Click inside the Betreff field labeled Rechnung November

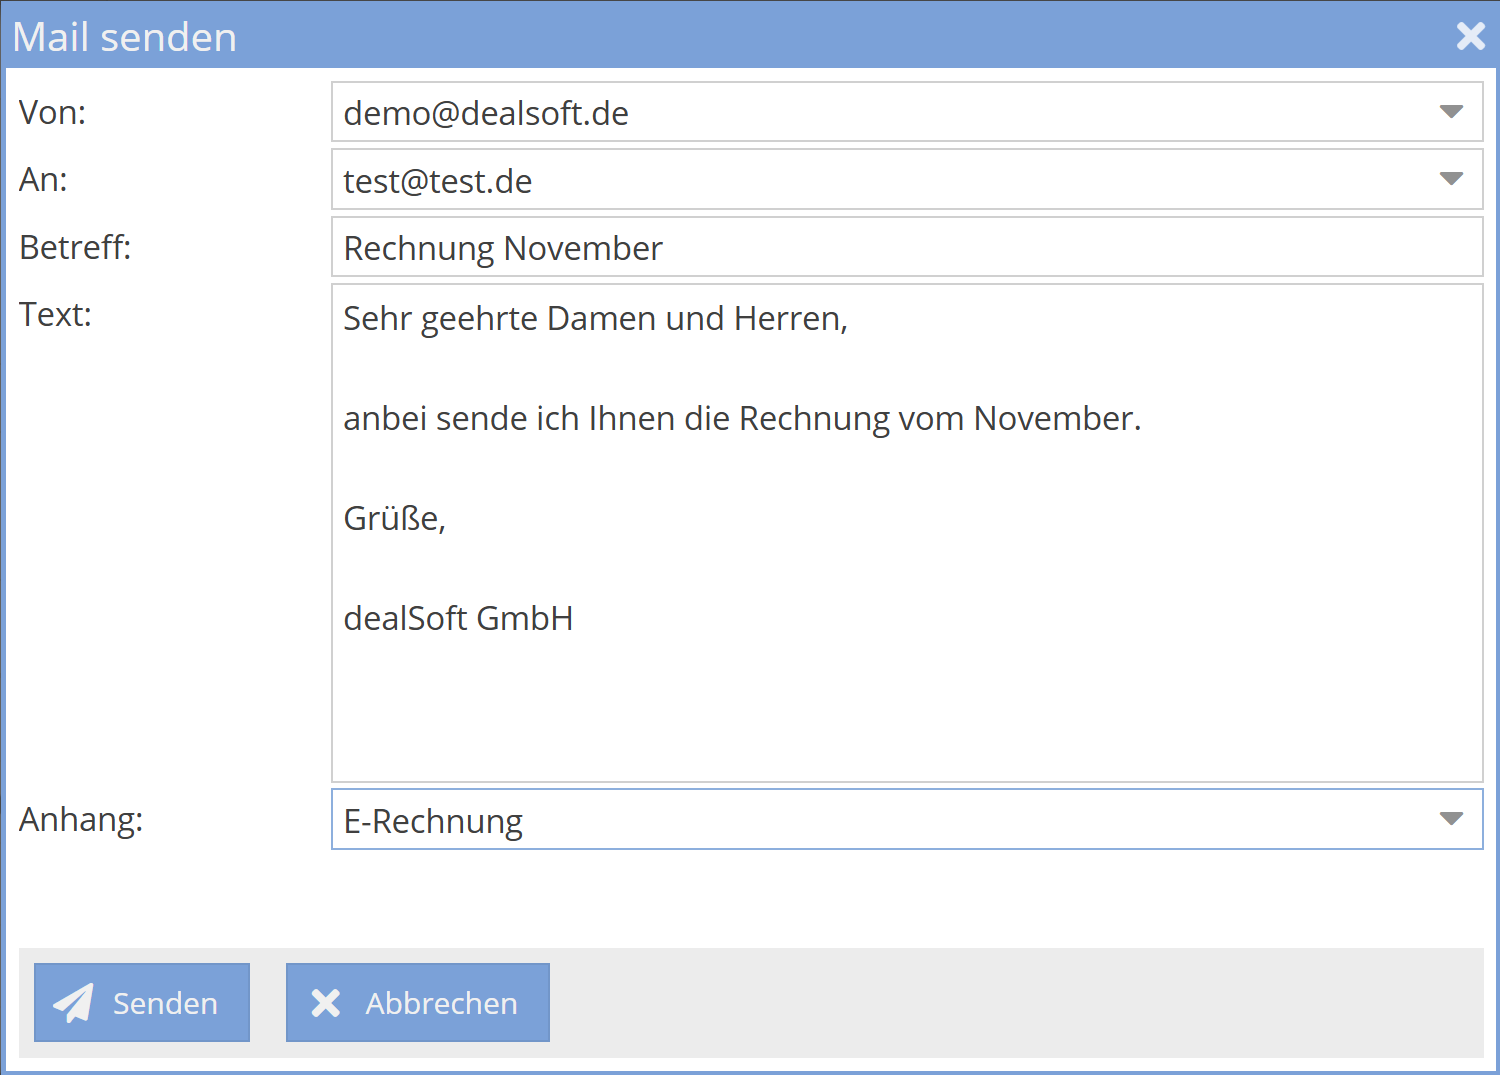[800, 247]
